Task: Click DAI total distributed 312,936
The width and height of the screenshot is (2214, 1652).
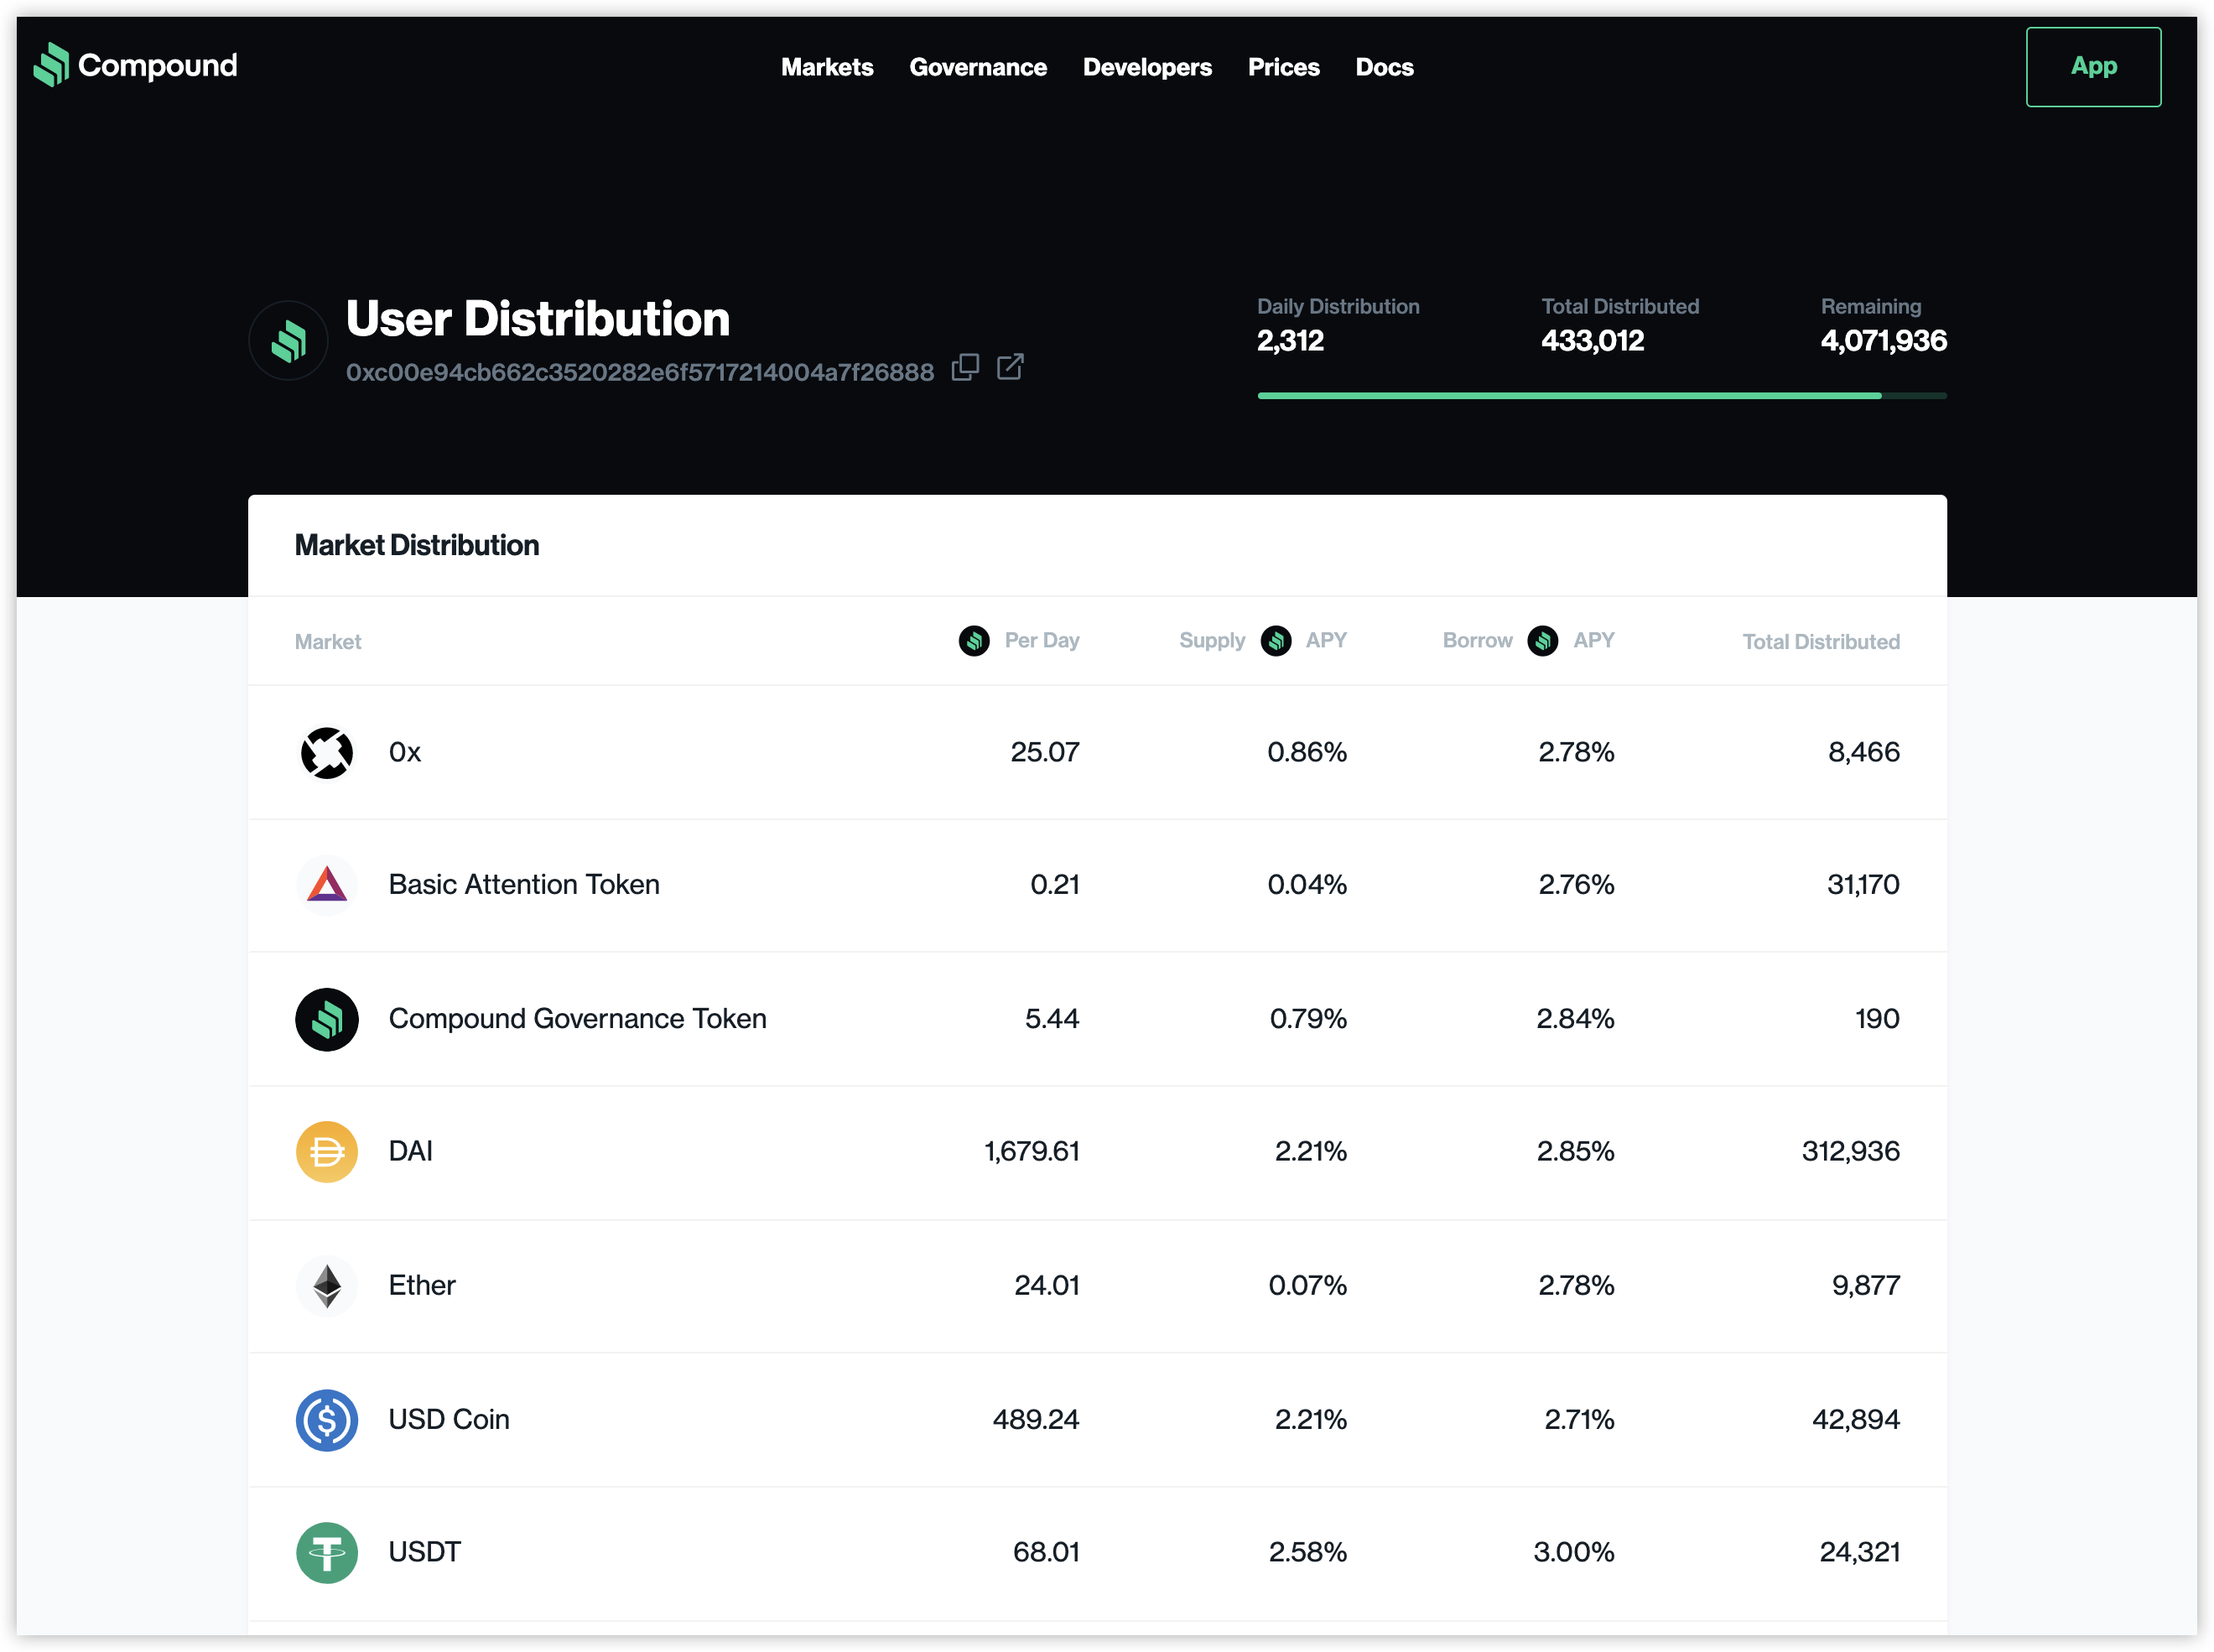Action: click(x=1850, y=1152)
